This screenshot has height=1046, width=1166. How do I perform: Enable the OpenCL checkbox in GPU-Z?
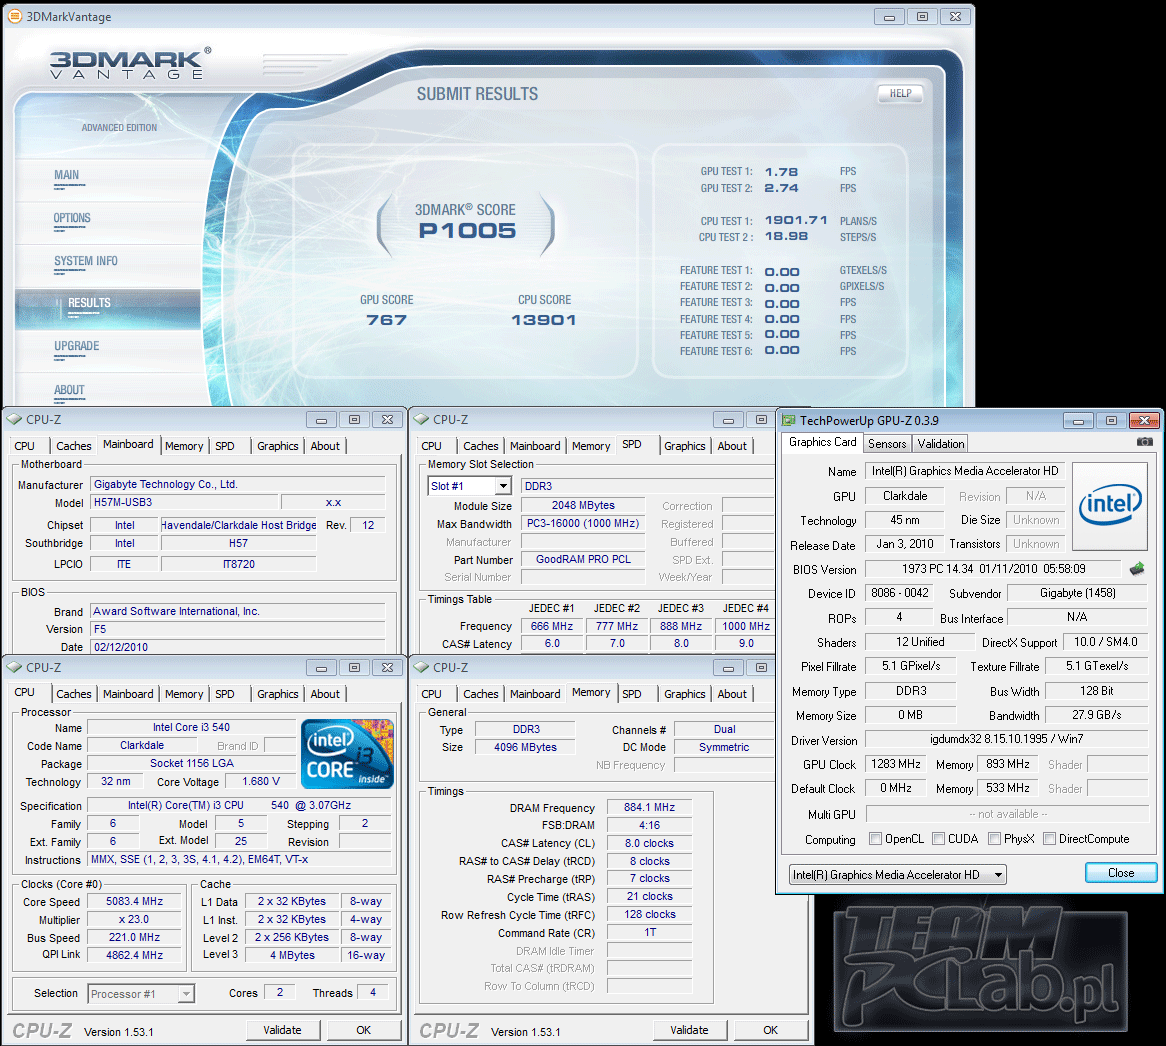875,839
